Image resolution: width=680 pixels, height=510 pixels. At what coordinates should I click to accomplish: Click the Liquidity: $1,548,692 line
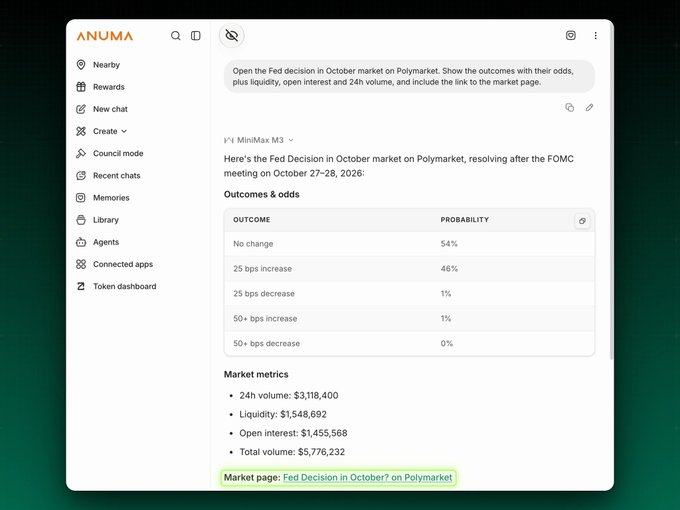(283, 414)
